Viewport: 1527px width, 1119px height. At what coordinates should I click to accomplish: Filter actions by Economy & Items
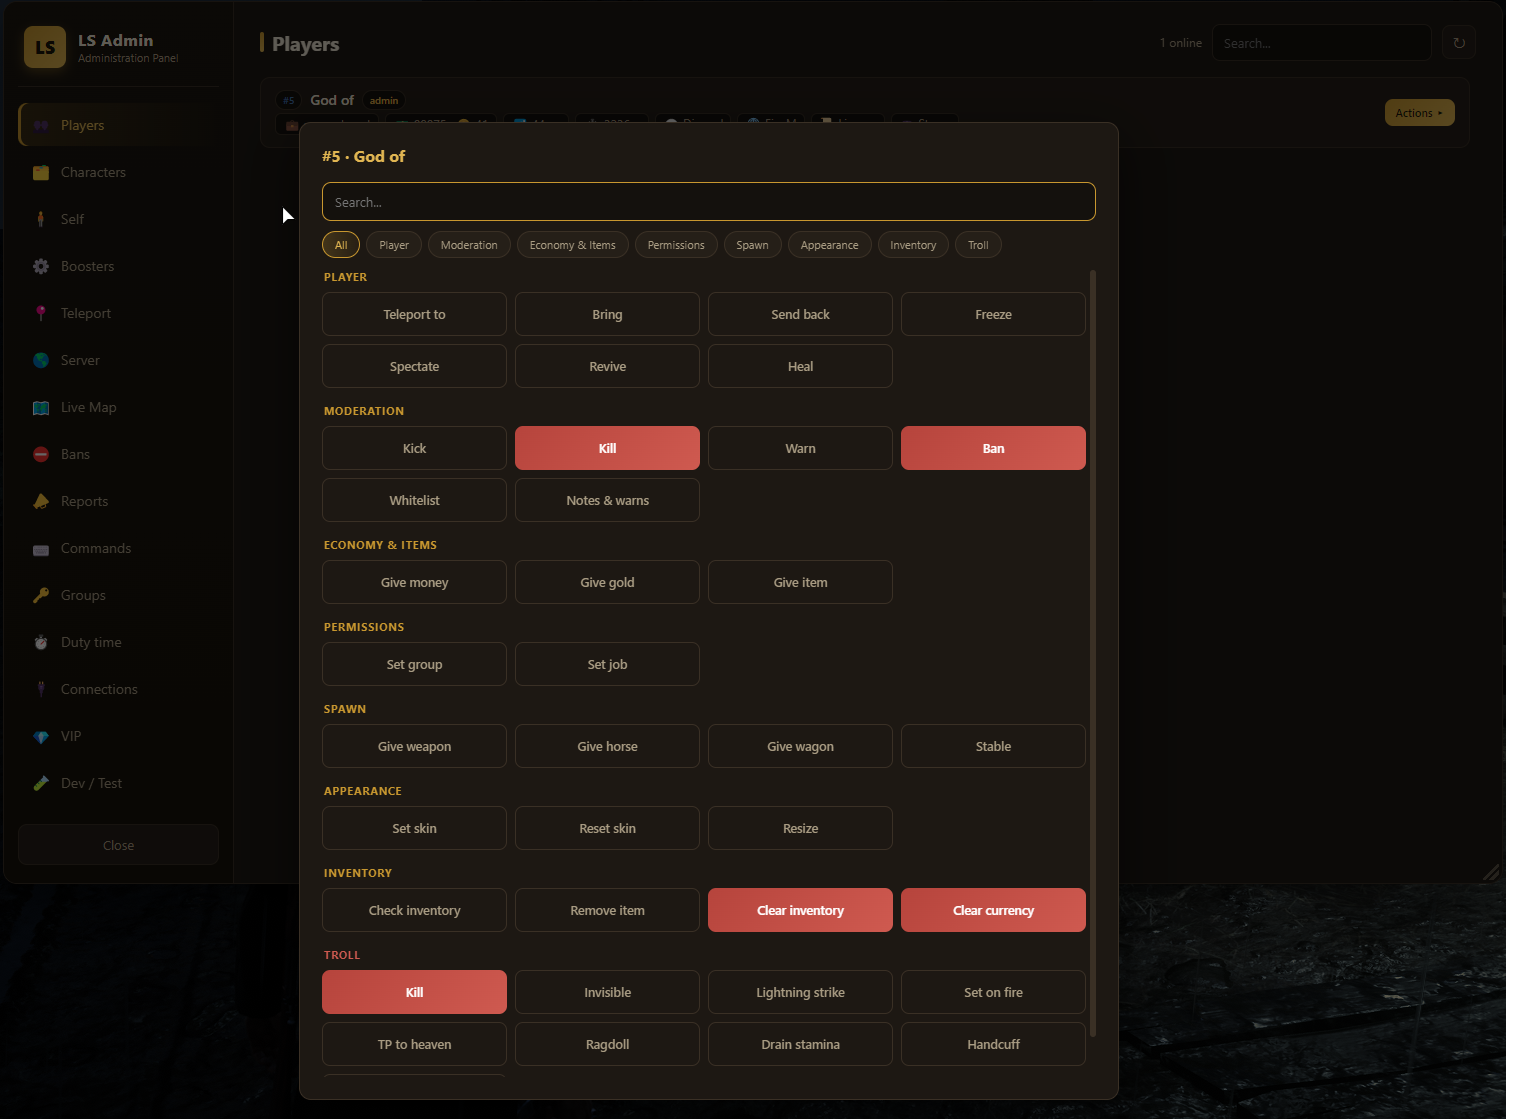tap(573, 245)
